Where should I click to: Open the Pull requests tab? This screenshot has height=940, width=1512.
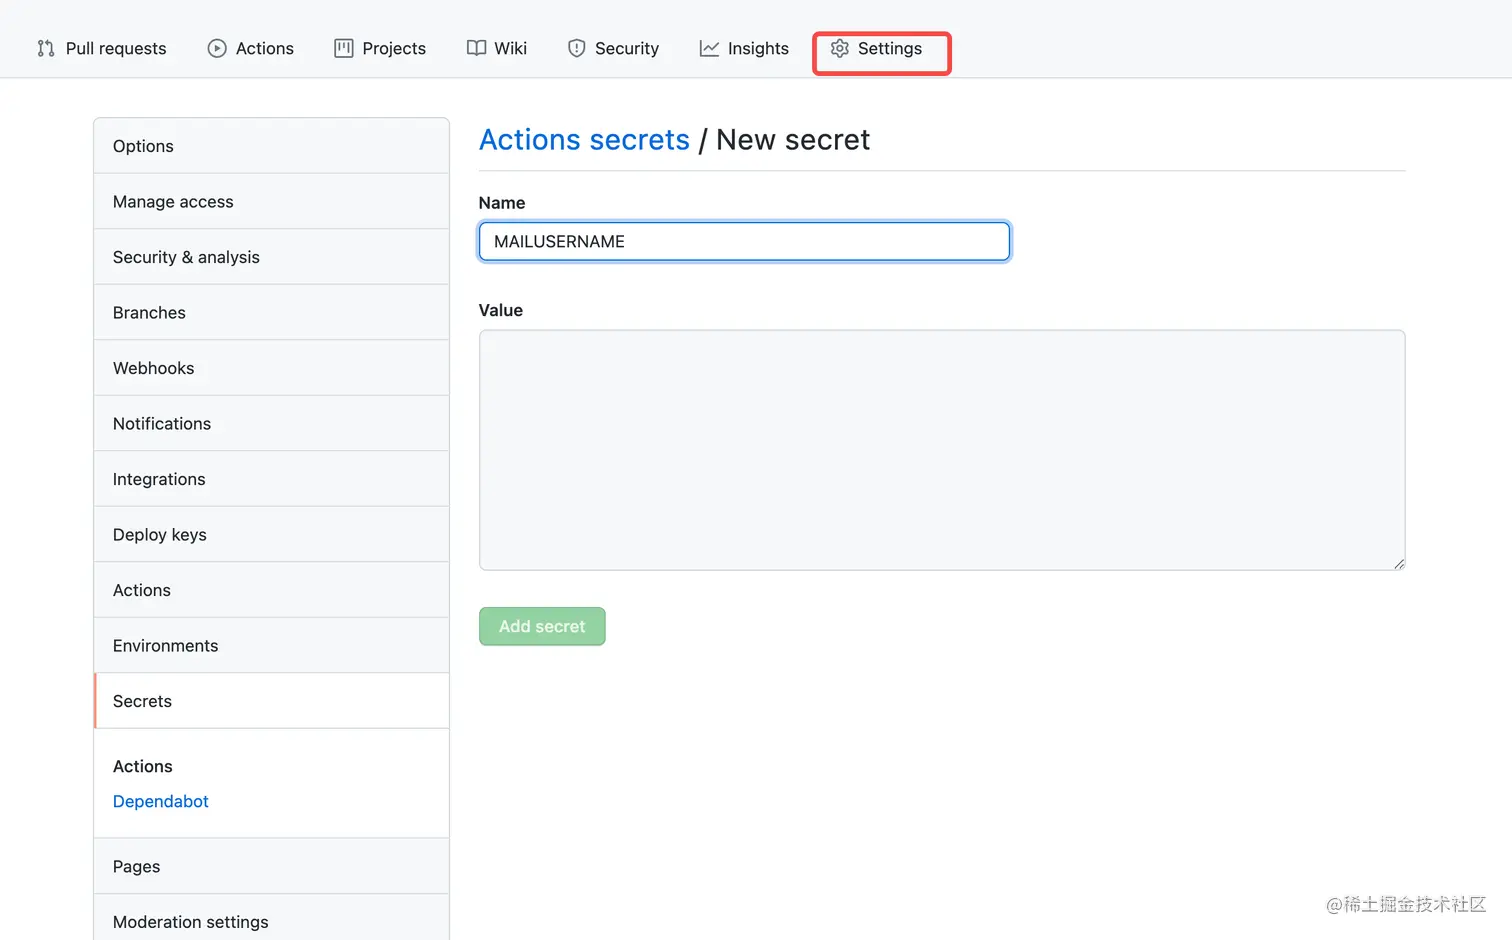click(102, 48)
